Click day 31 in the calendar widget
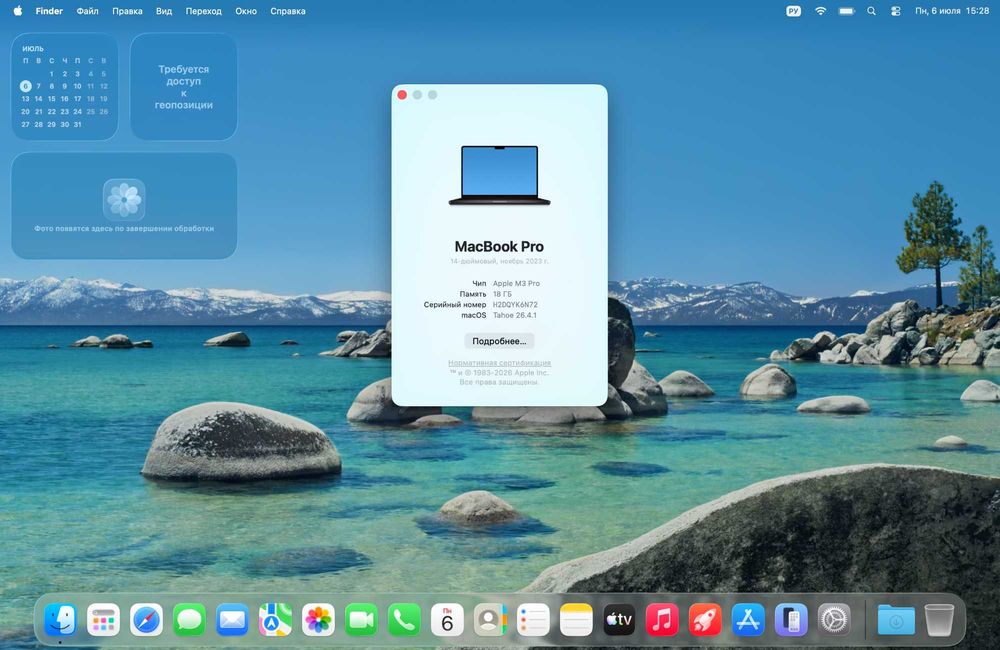 point(78,124)
